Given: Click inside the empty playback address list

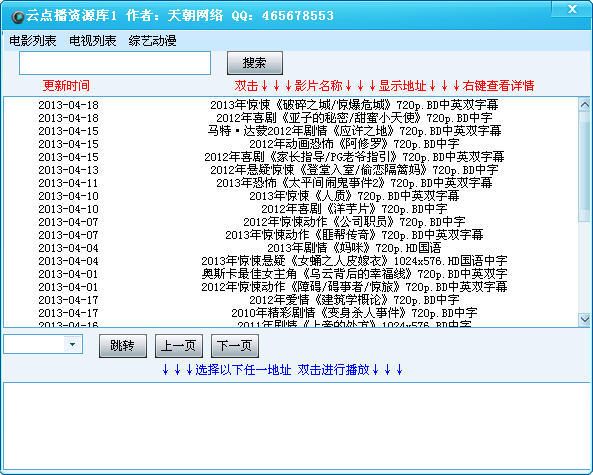Looking at the screenshot, I should (x=296, y=426).
